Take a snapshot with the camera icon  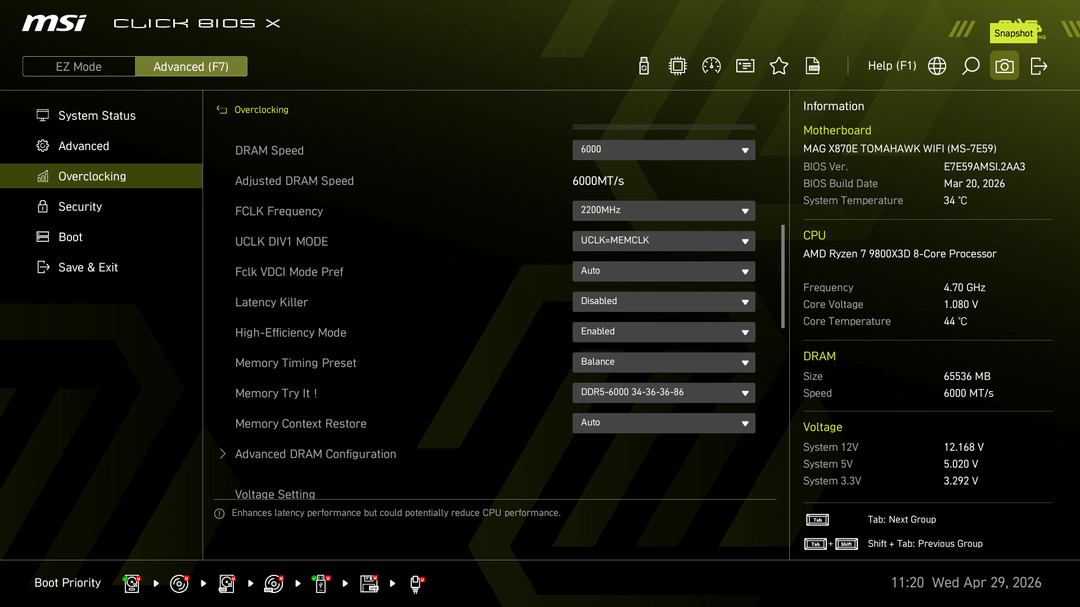coord(1004,66)
